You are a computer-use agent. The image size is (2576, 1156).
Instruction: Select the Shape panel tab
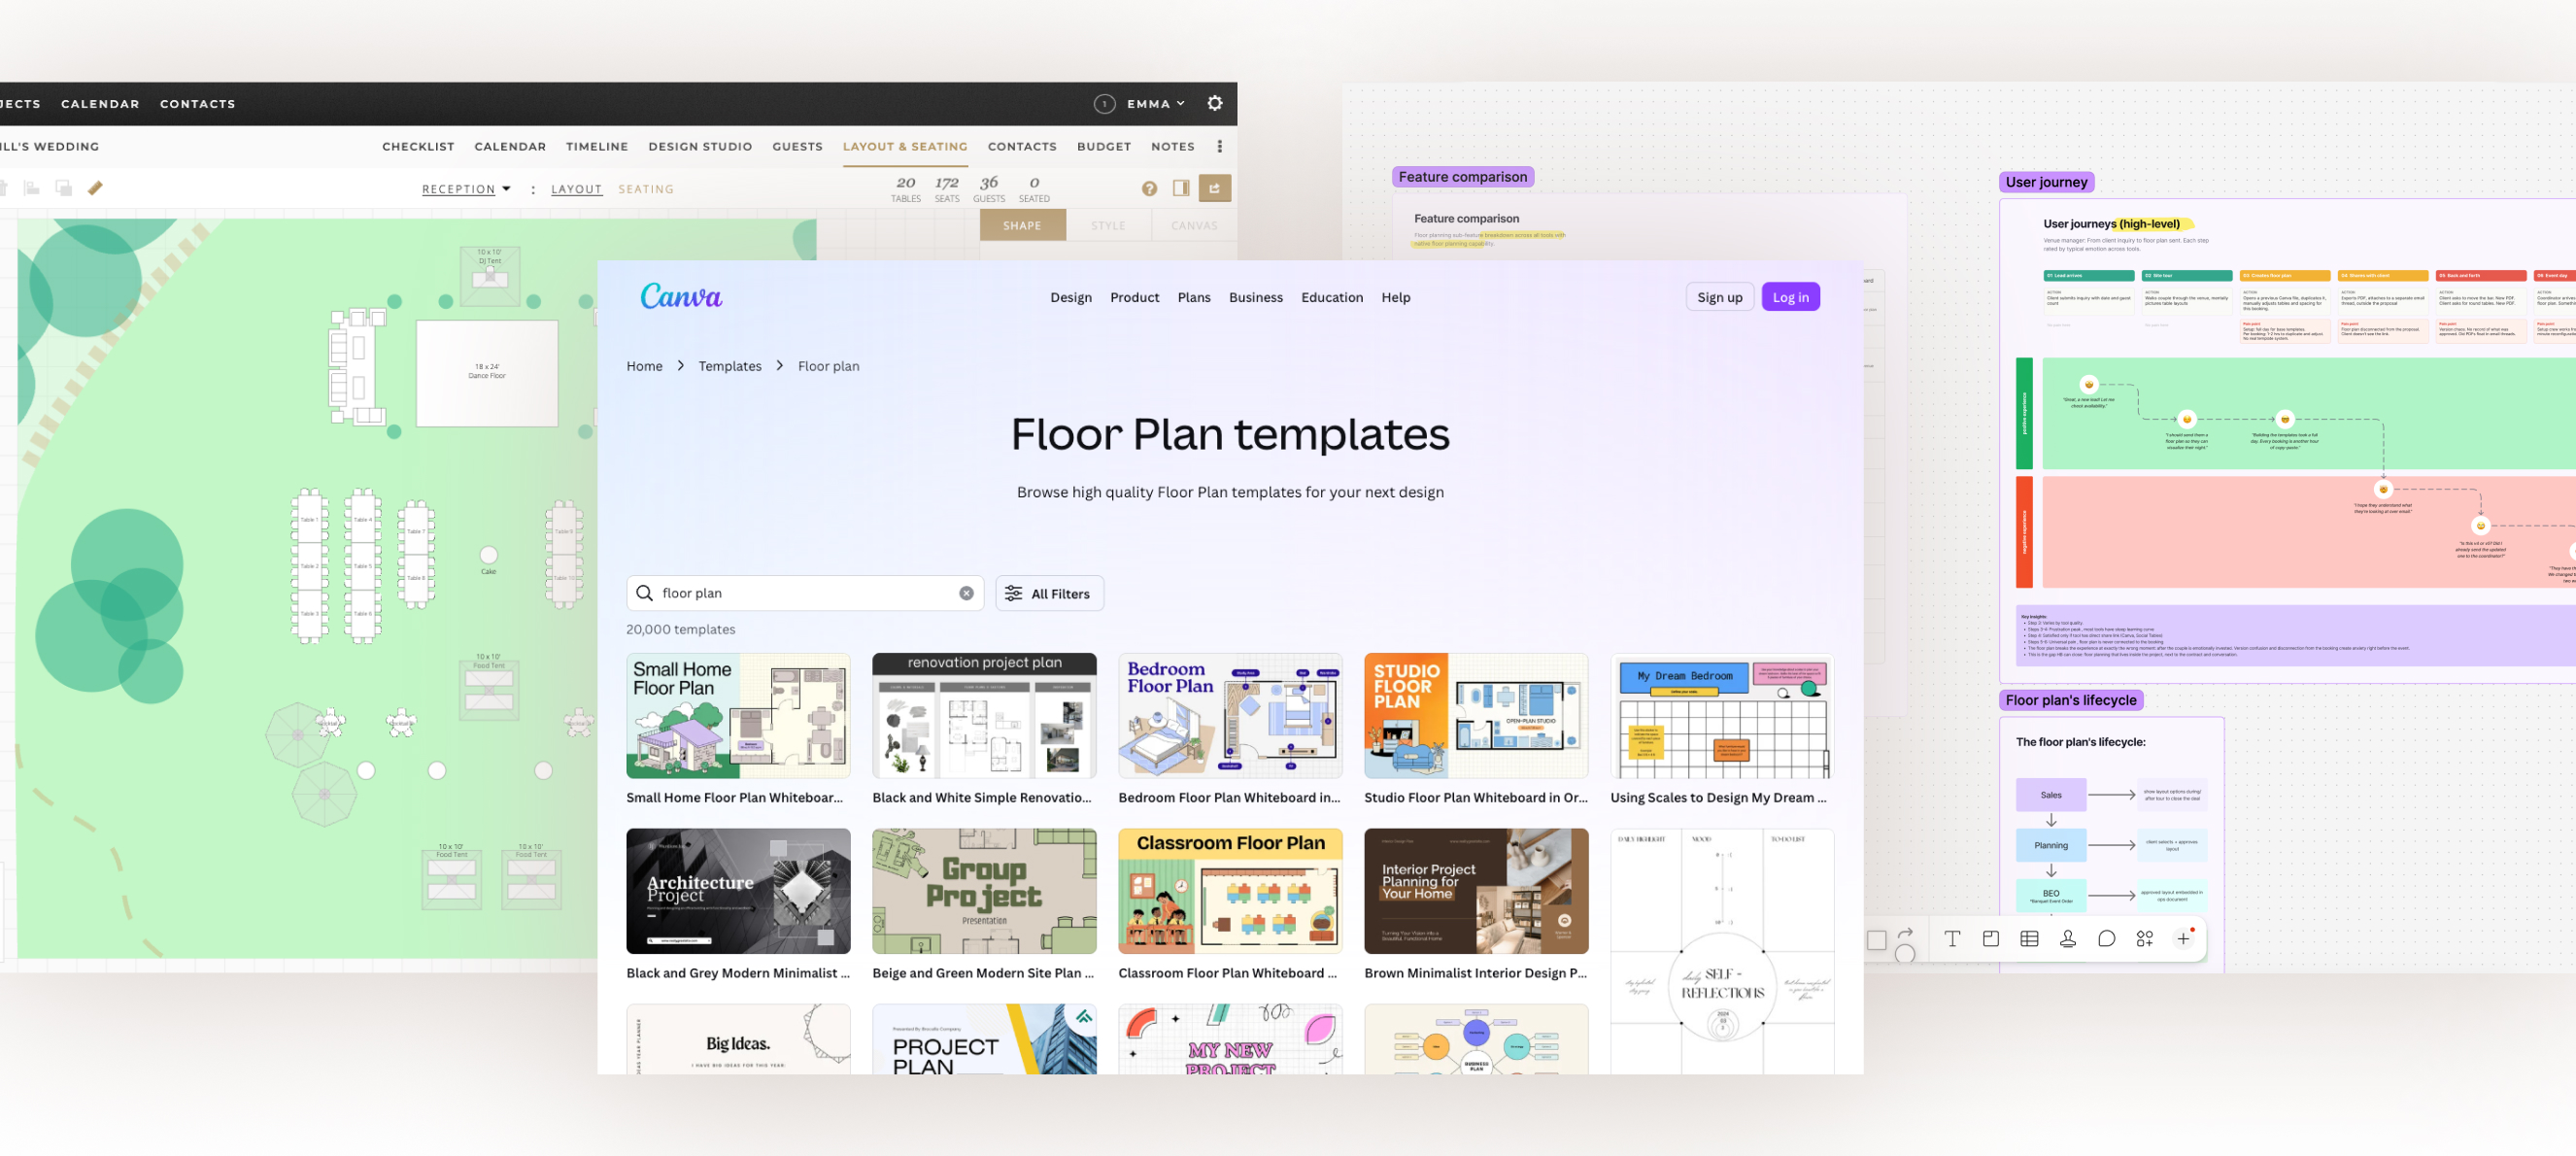click(x=1022, y=225)
